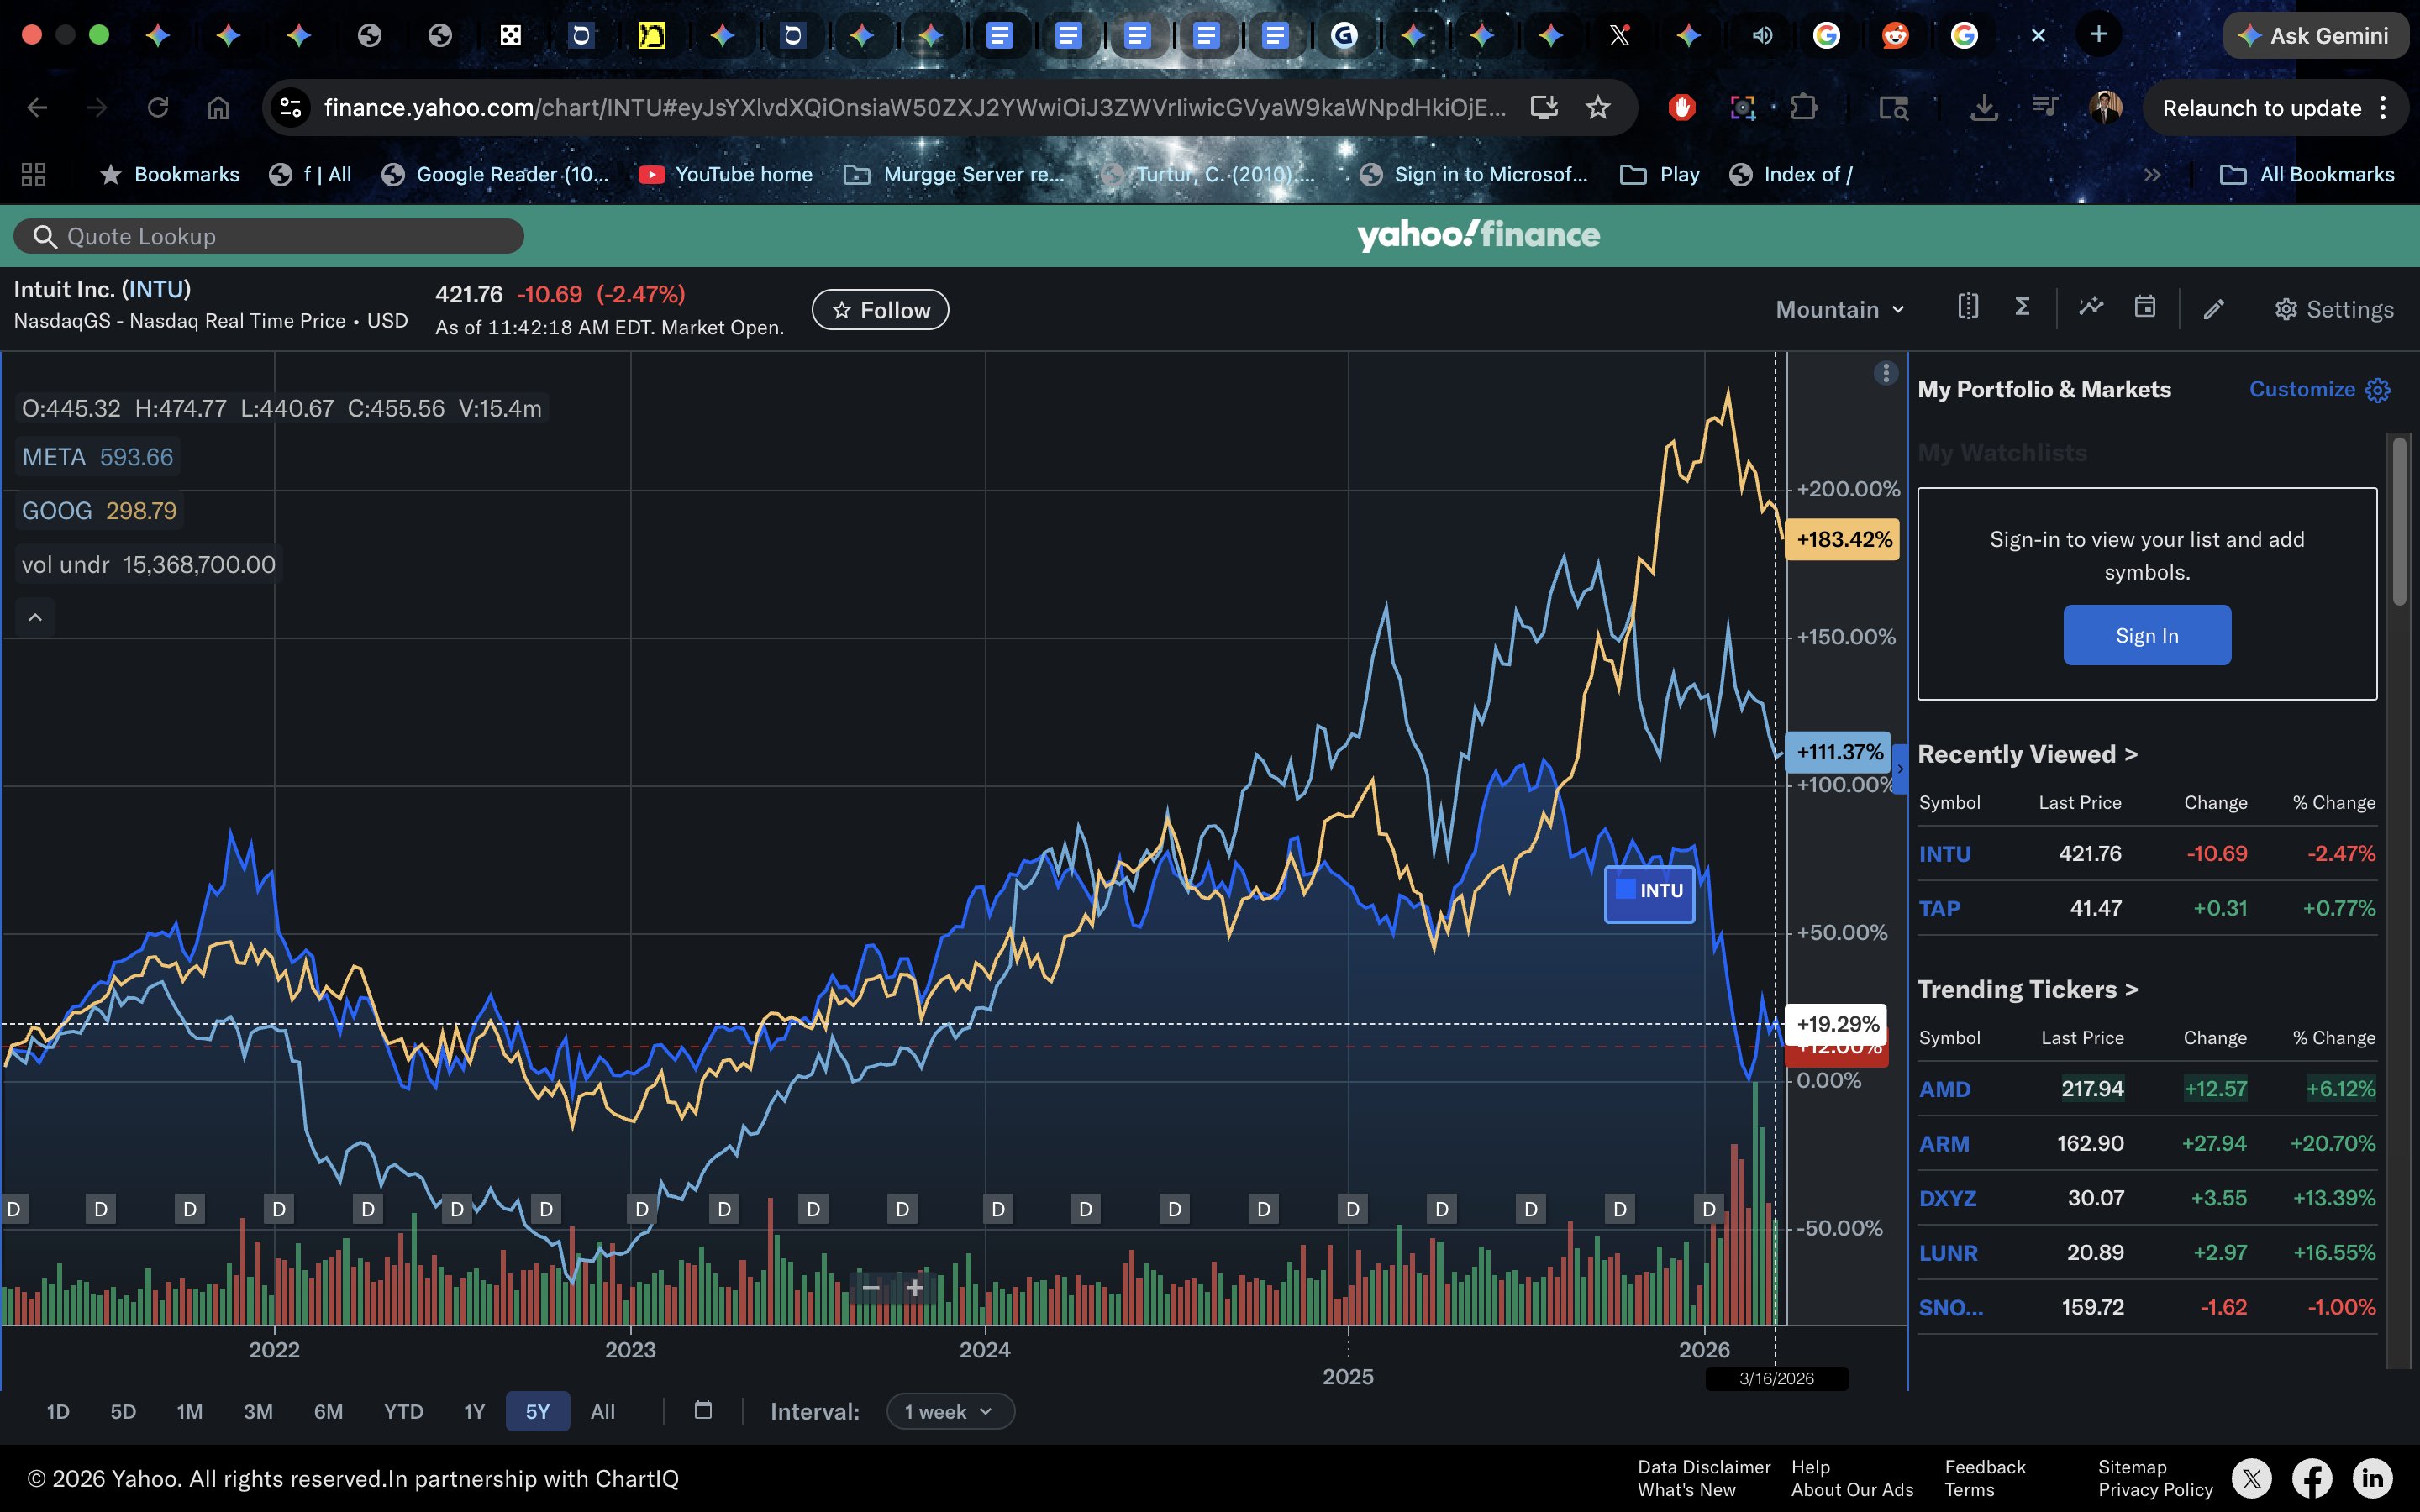Open the AMD trending ticker link

click(x=1944, y=1089)
